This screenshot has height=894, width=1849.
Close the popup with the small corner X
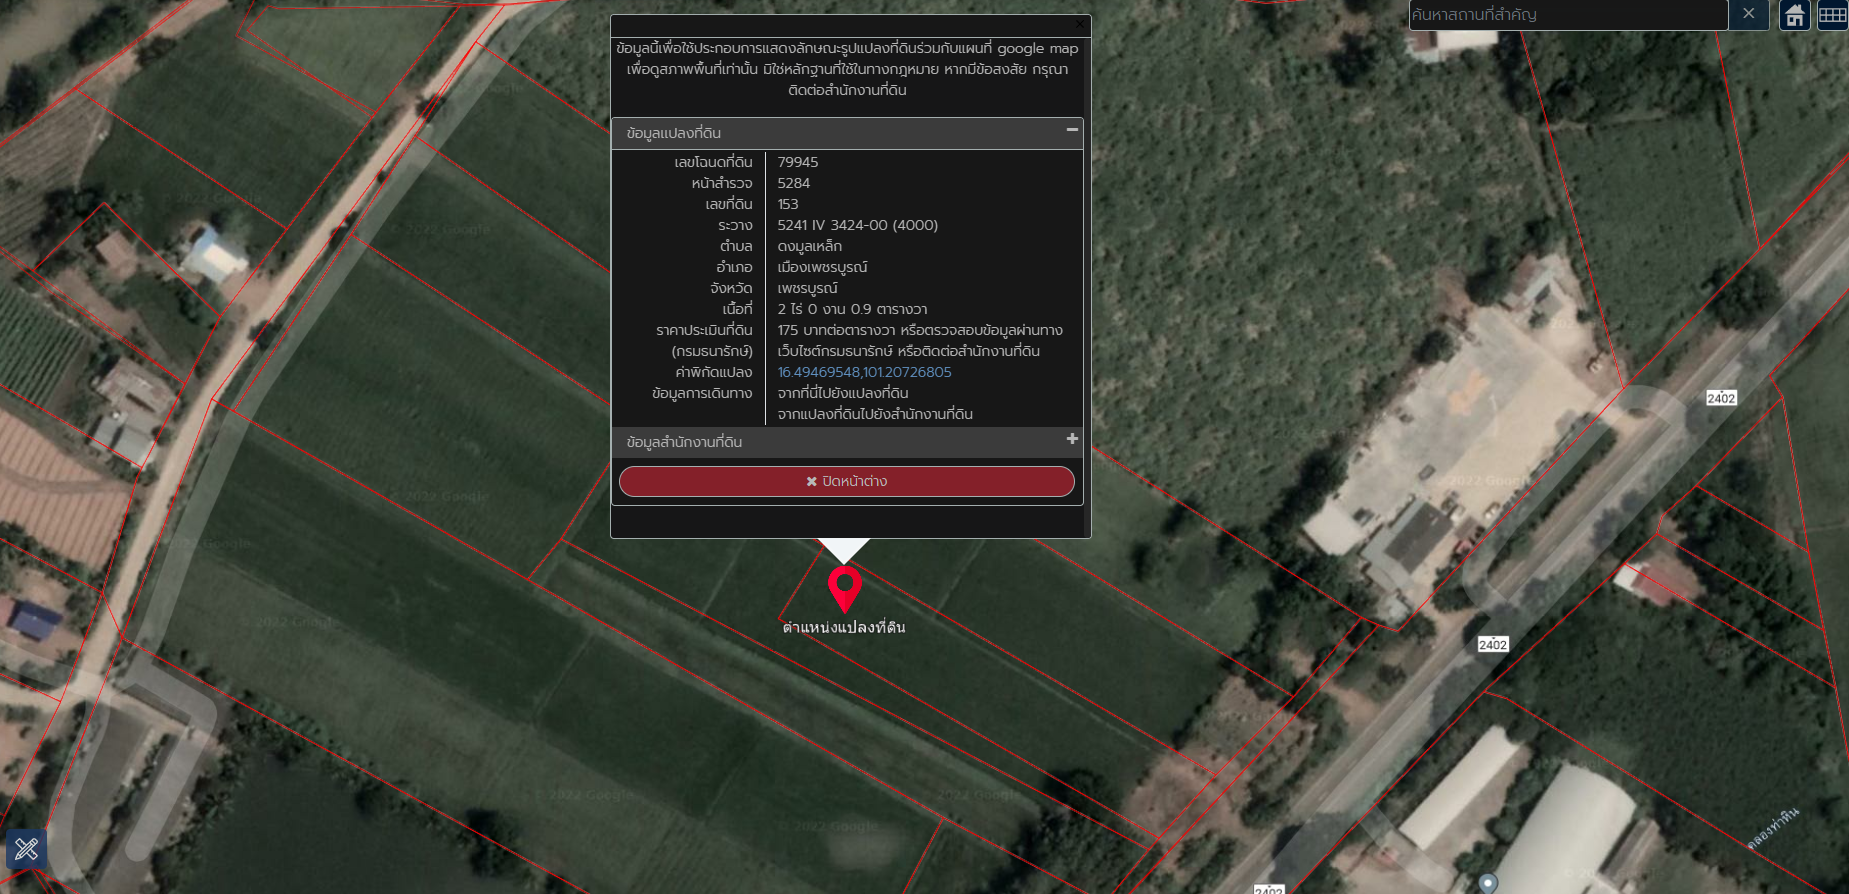coord(1079,23)
